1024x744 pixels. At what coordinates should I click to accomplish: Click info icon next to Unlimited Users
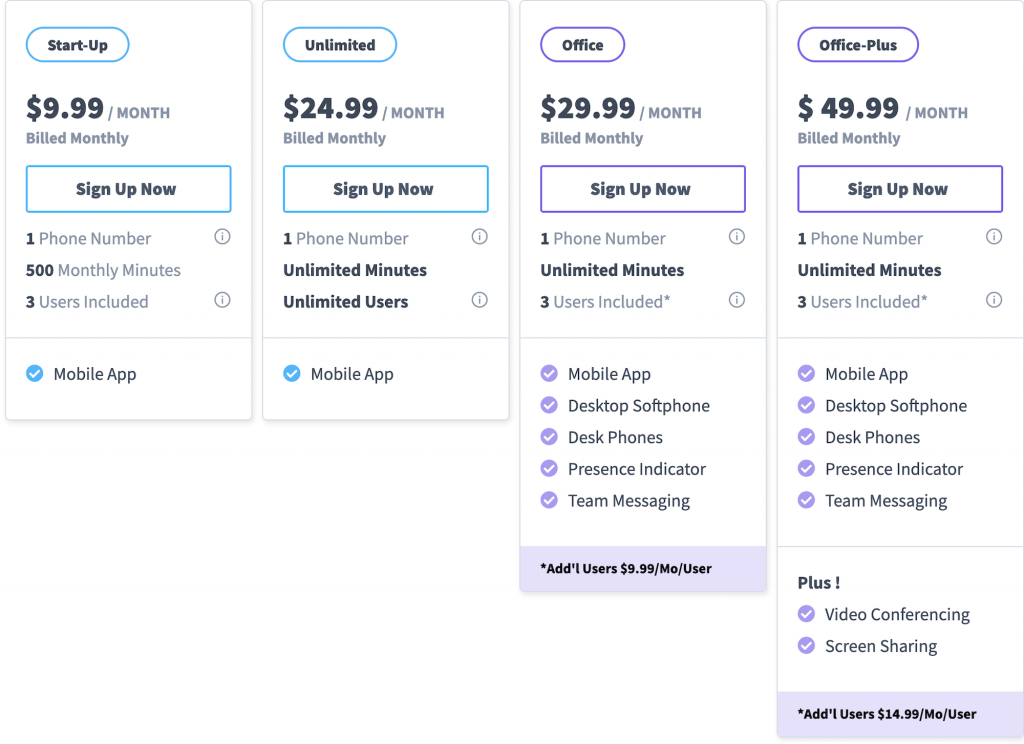pos(479,301)
